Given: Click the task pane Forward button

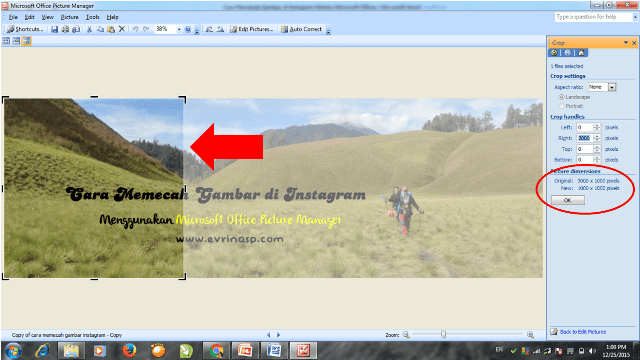Looking at the screenshot, I should tap(567, 53).
